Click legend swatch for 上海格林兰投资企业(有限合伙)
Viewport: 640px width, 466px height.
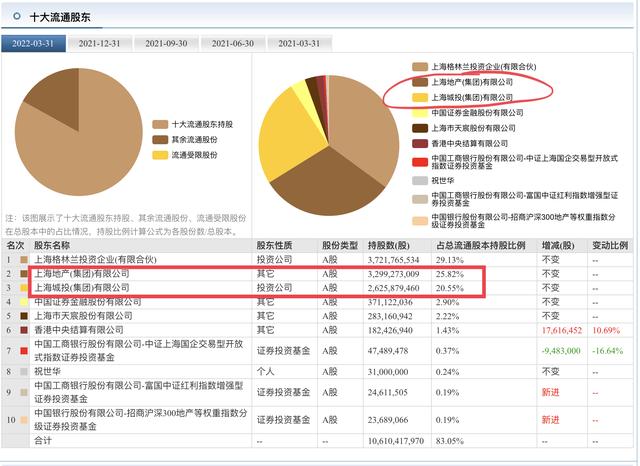(420, 67)
